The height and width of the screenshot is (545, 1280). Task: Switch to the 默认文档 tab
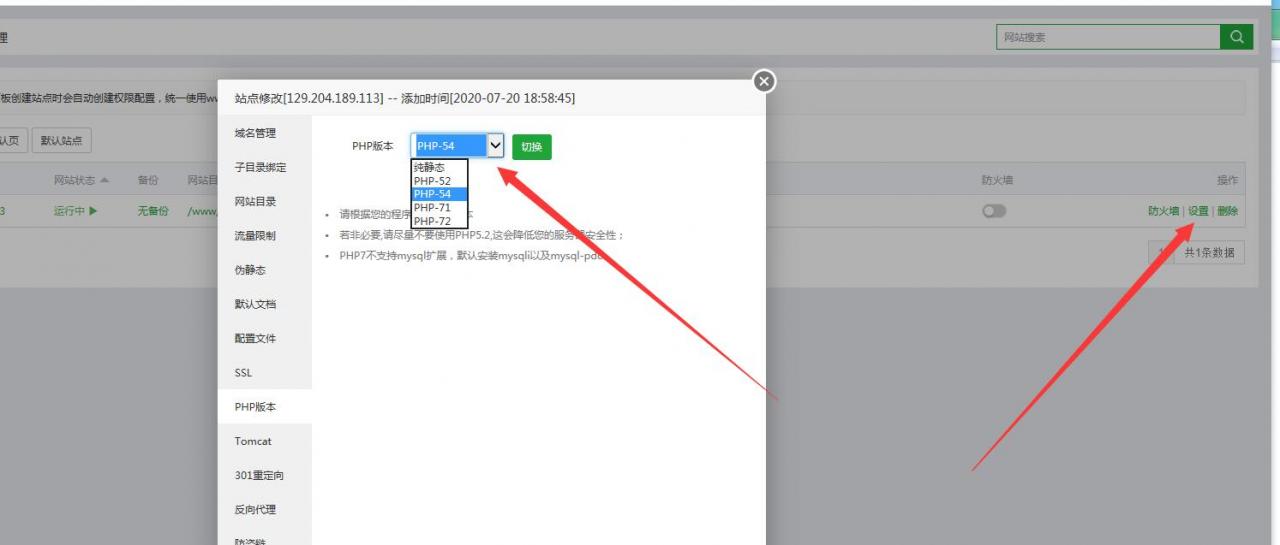265,304
